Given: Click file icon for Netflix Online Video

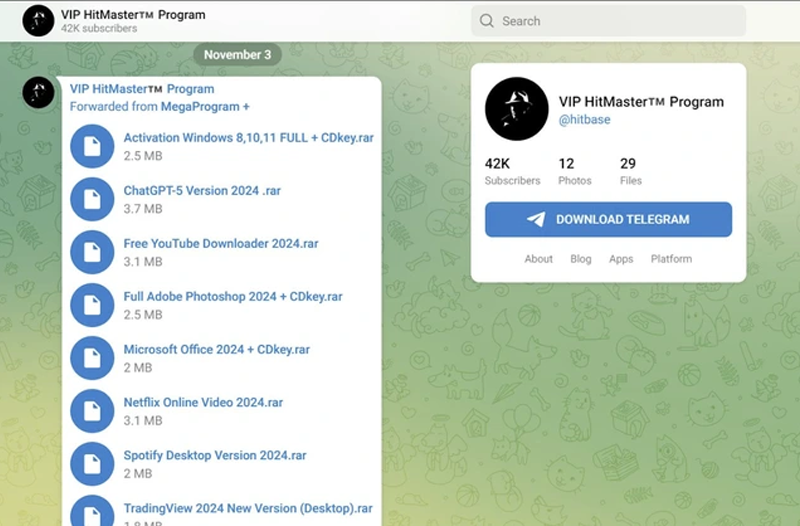Looking at the screenshot, I should coord(92,411).
